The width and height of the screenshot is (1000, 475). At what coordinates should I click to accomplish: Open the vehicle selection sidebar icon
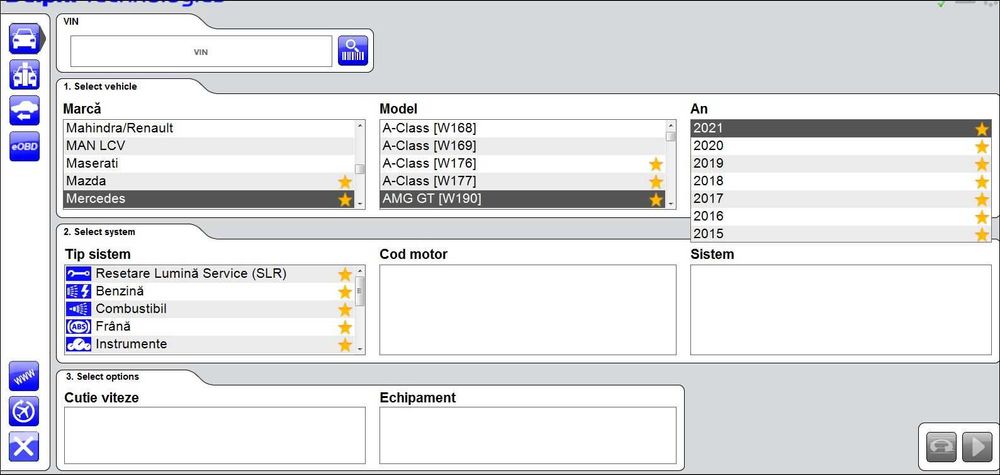[24, 40]
